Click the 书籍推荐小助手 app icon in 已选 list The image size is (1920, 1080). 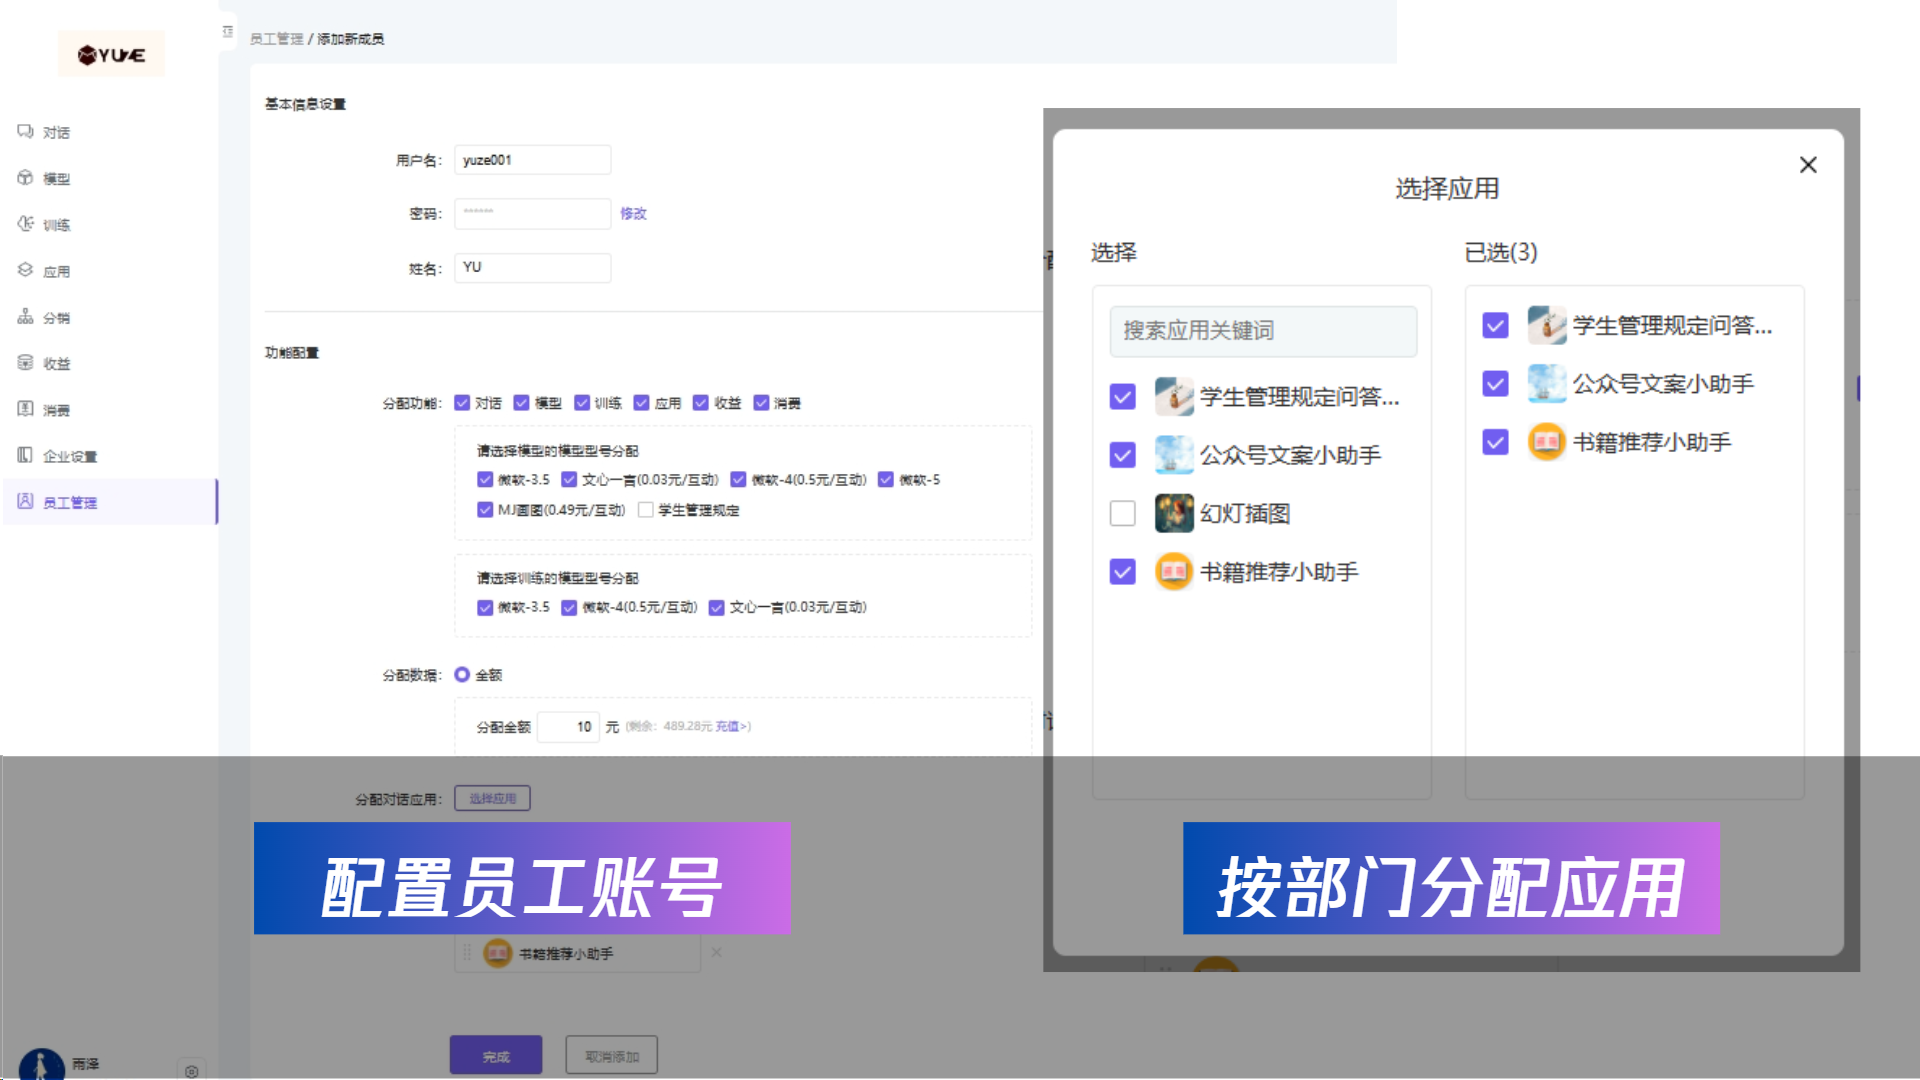coord(1547,442)
